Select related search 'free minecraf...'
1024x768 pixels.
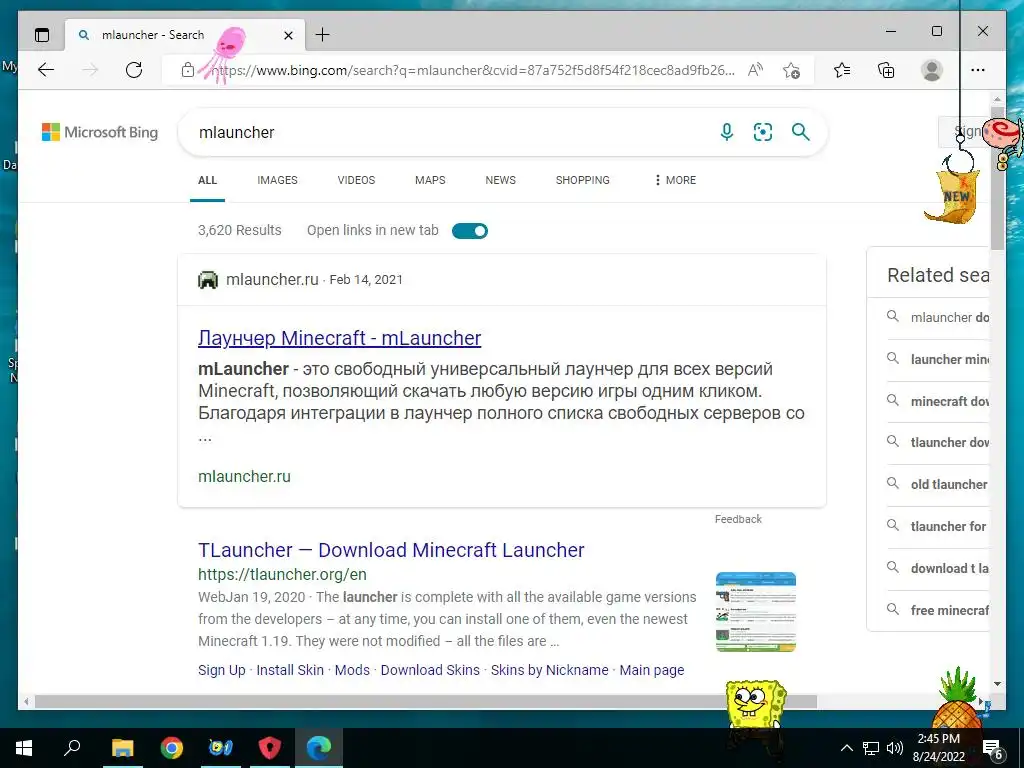pos(937,610)
